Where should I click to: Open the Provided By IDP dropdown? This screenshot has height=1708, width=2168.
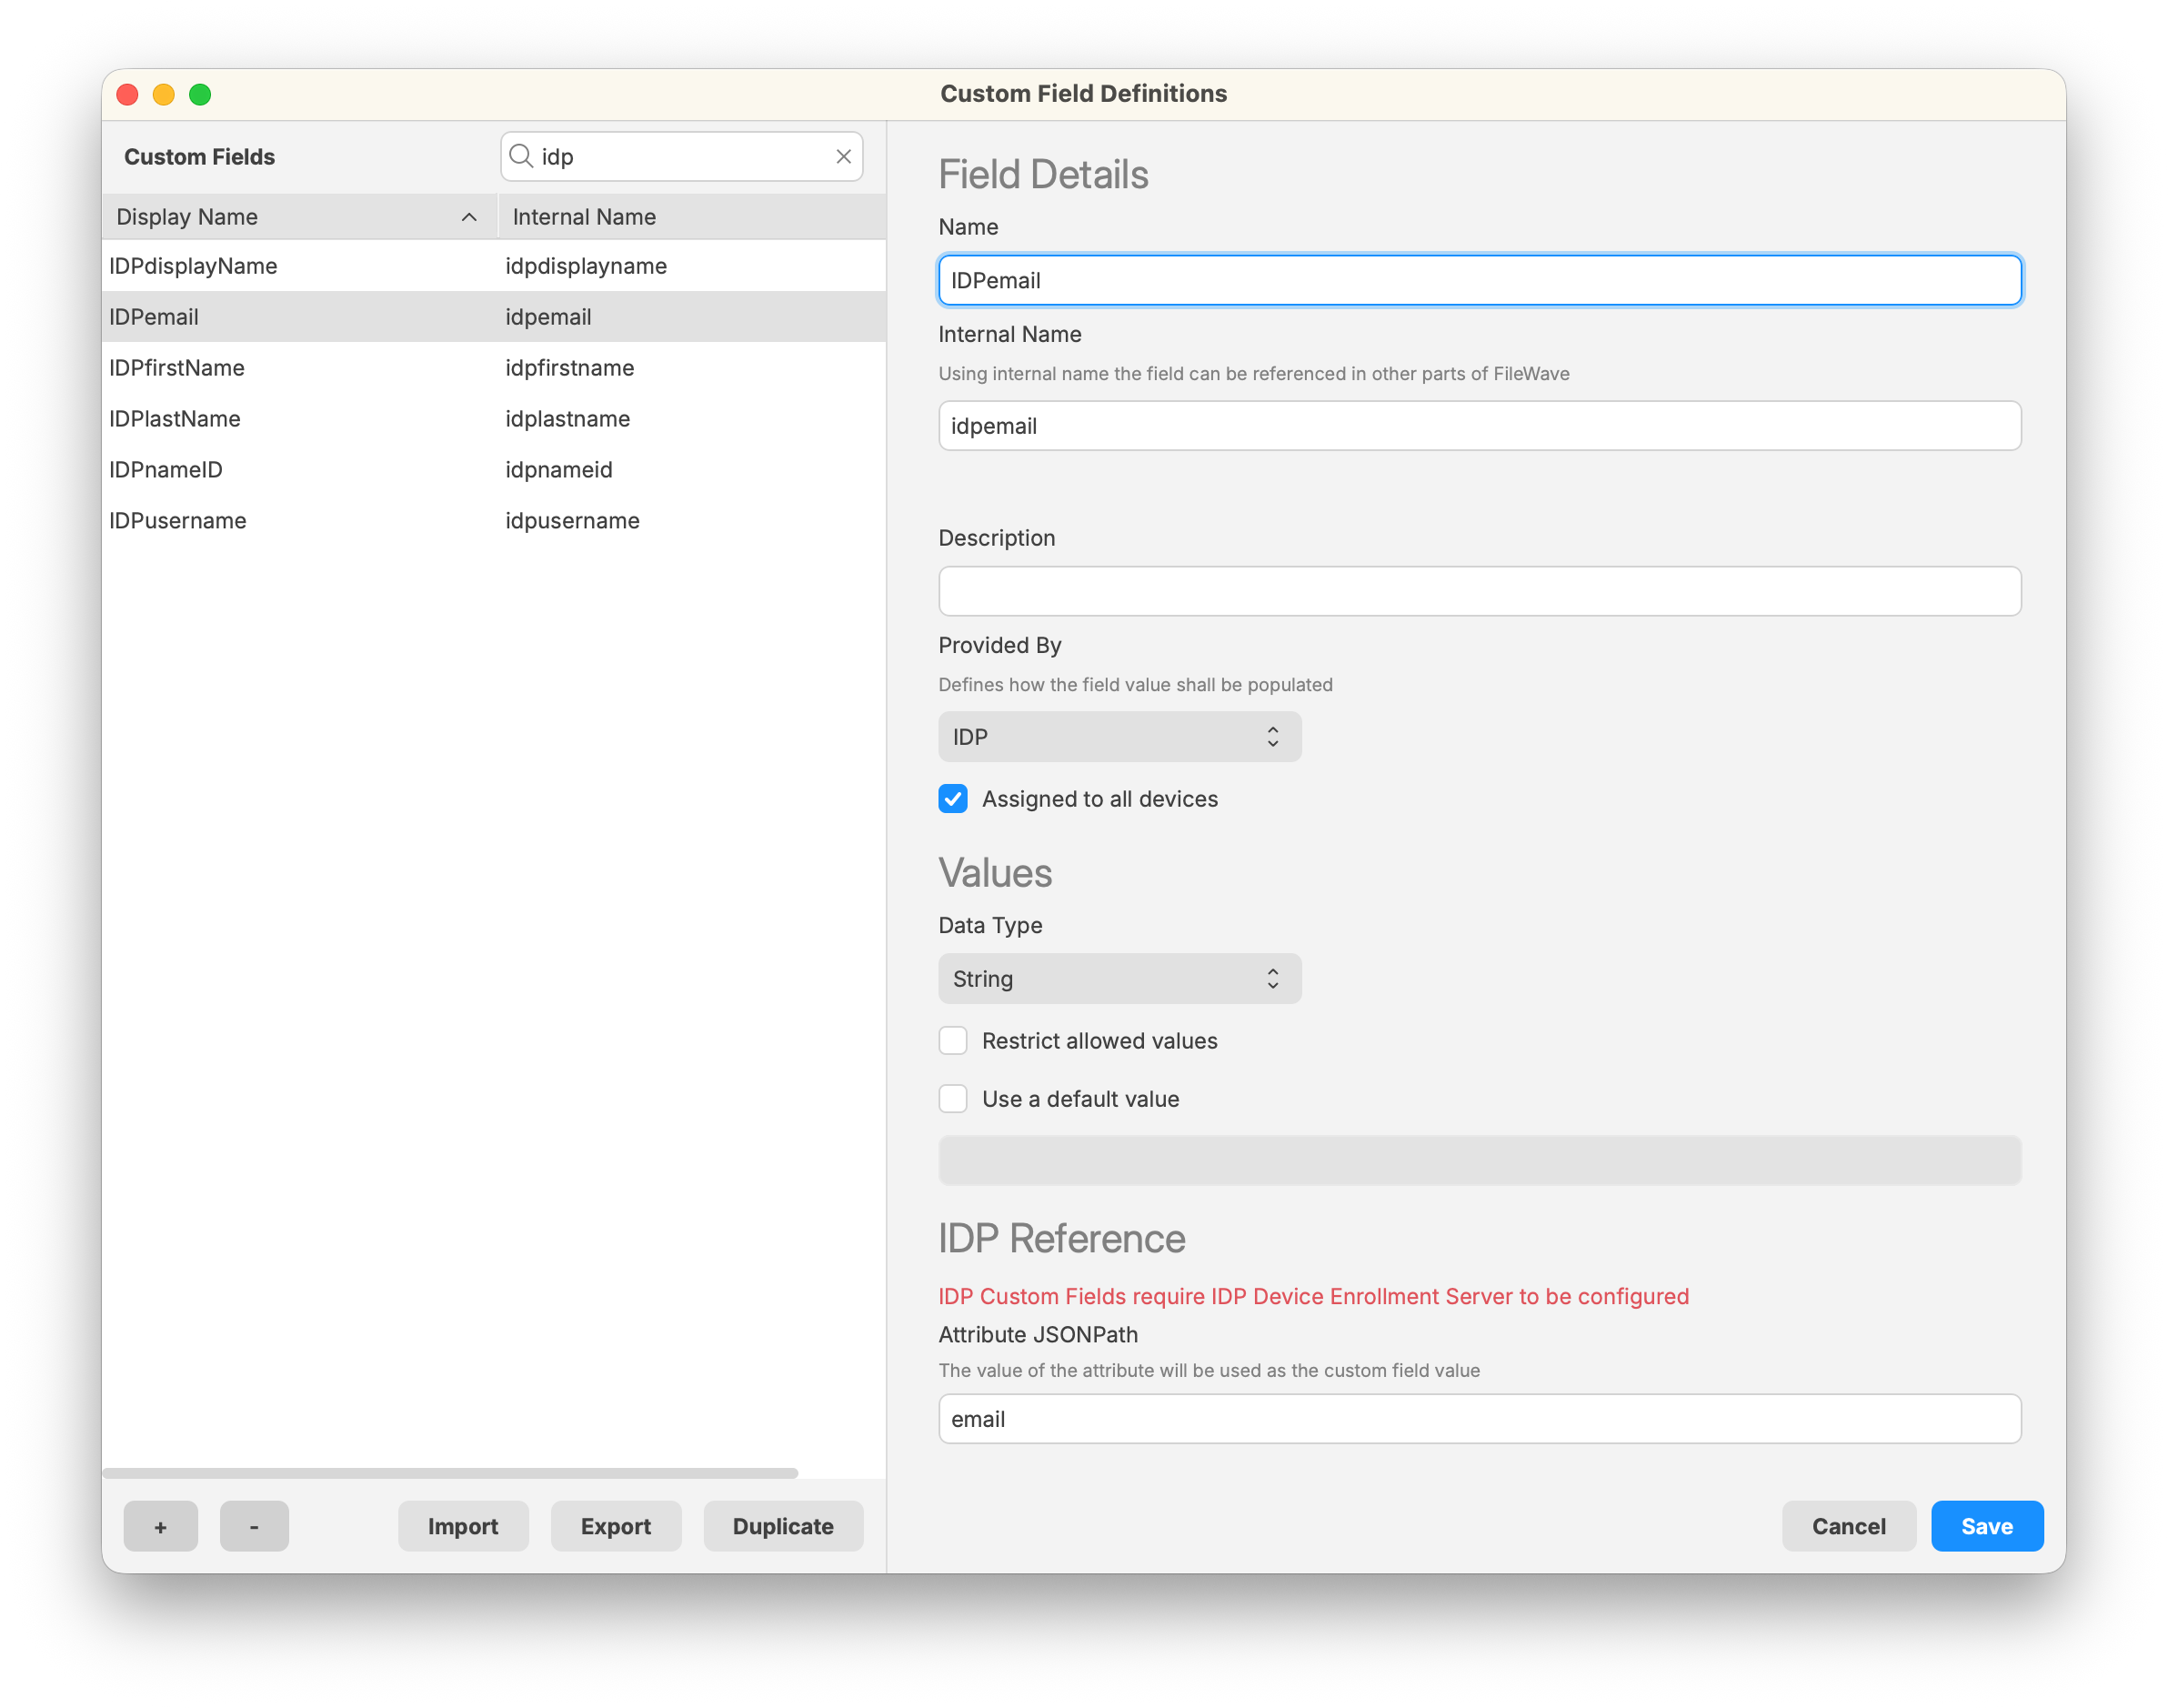[1119, 737]
